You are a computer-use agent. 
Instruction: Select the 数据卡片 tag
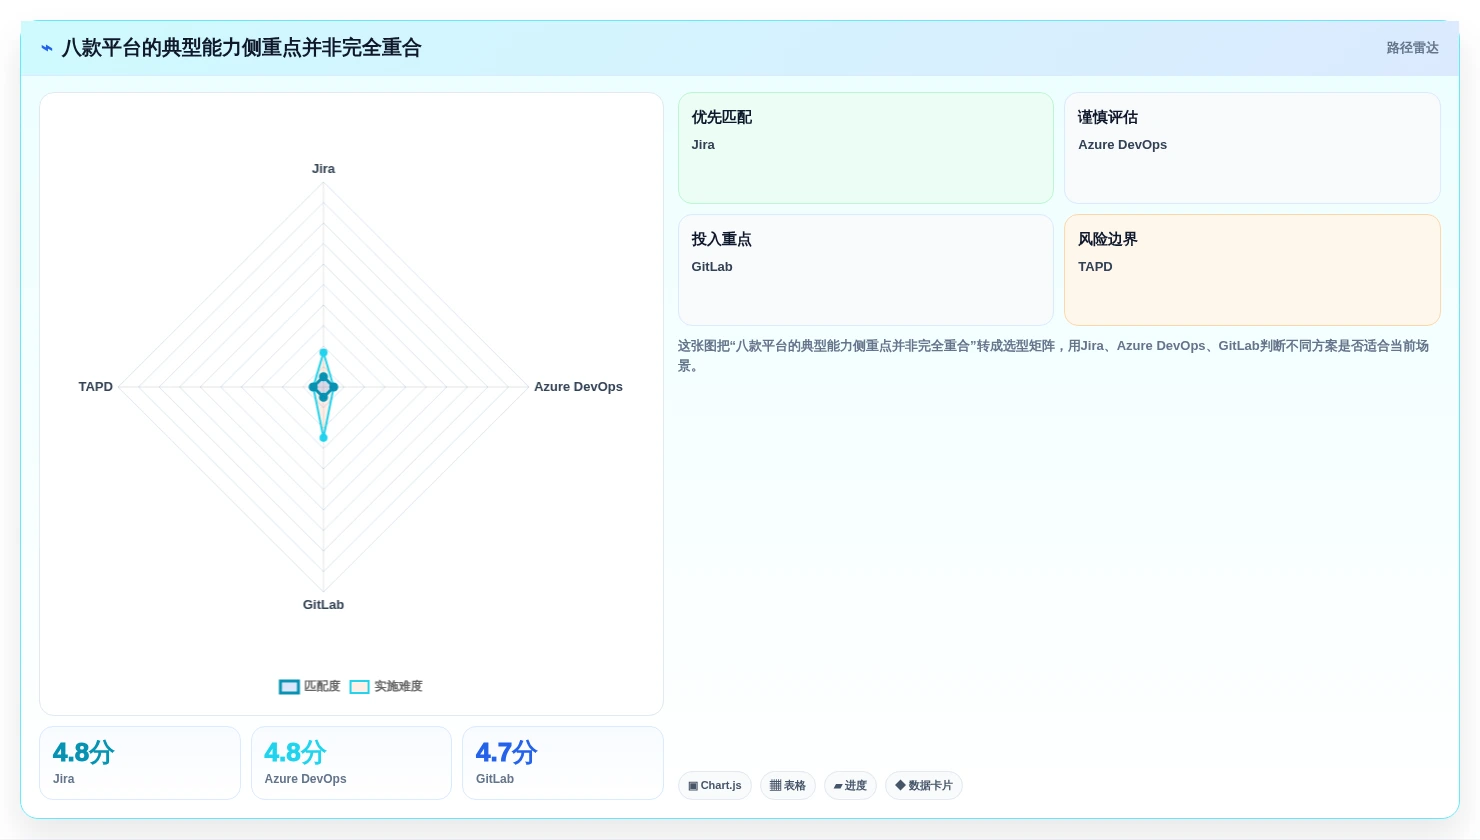[x=924, y=786]
